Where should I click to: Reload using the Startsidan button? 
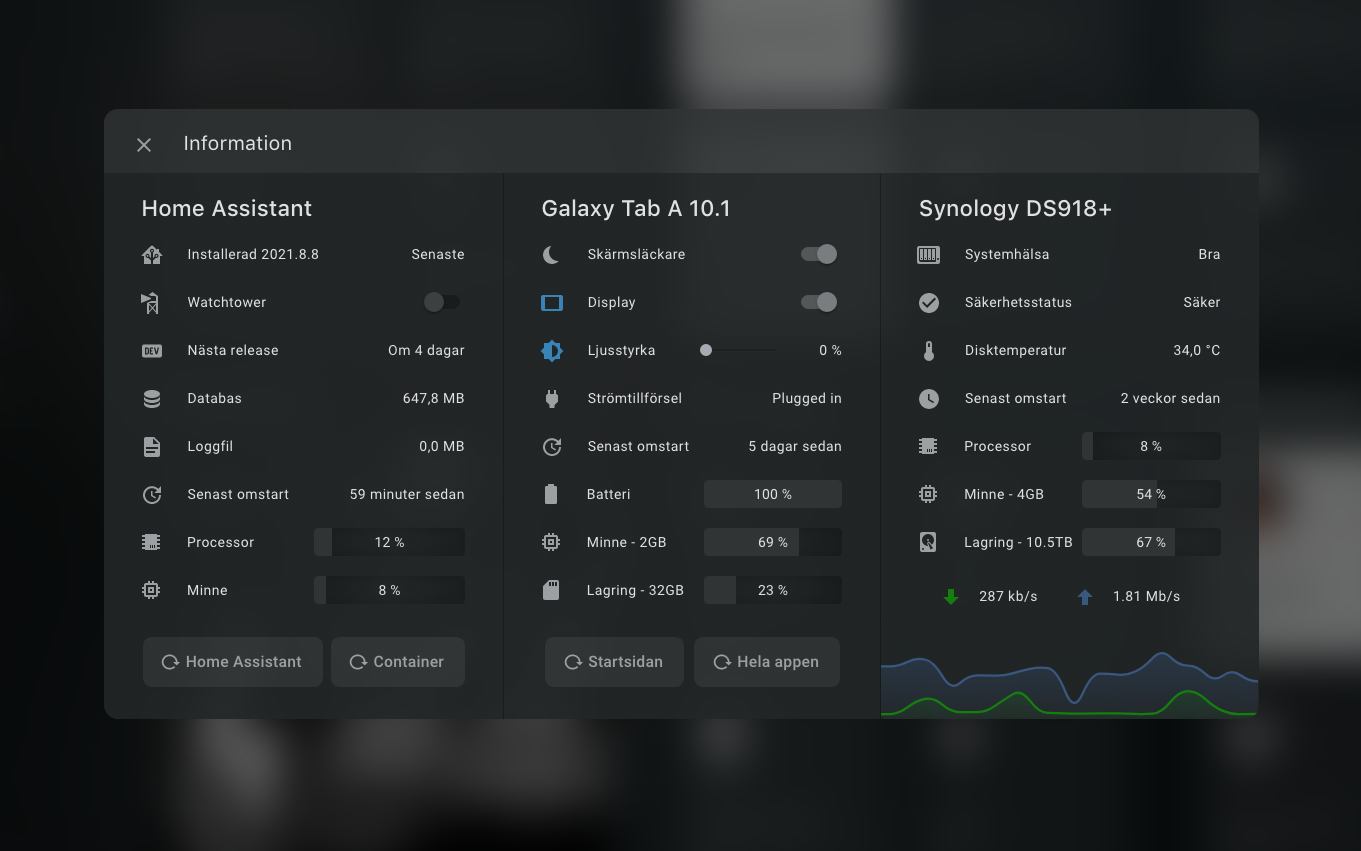(614, 662)
